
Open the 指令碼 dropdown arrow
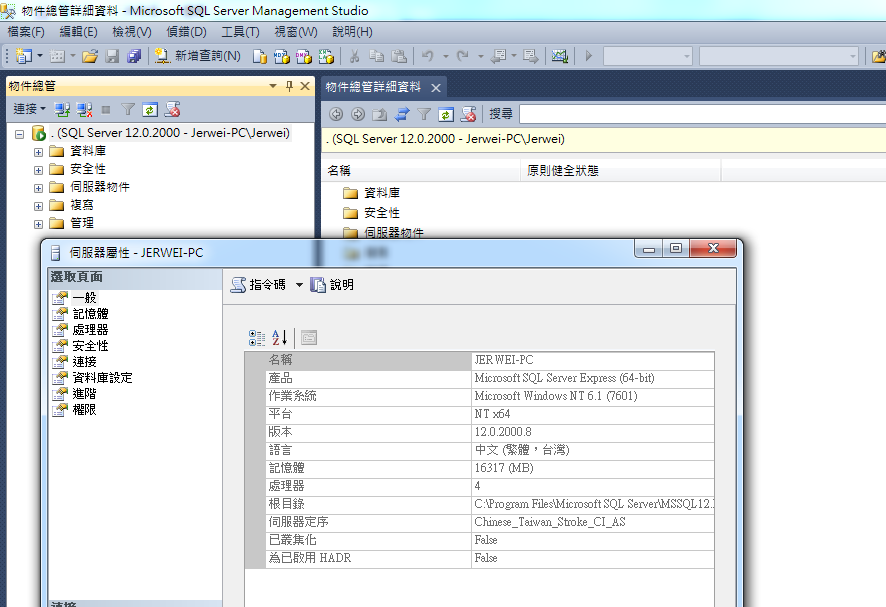pos(299,285)
